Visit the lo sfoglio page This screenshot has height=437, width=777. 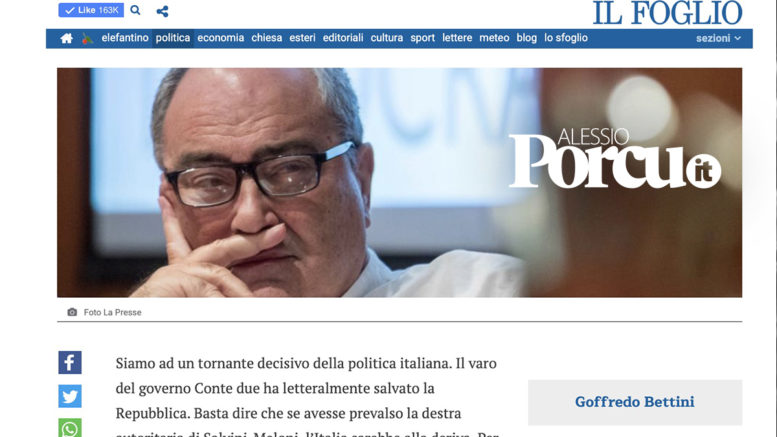click(566, 38)
